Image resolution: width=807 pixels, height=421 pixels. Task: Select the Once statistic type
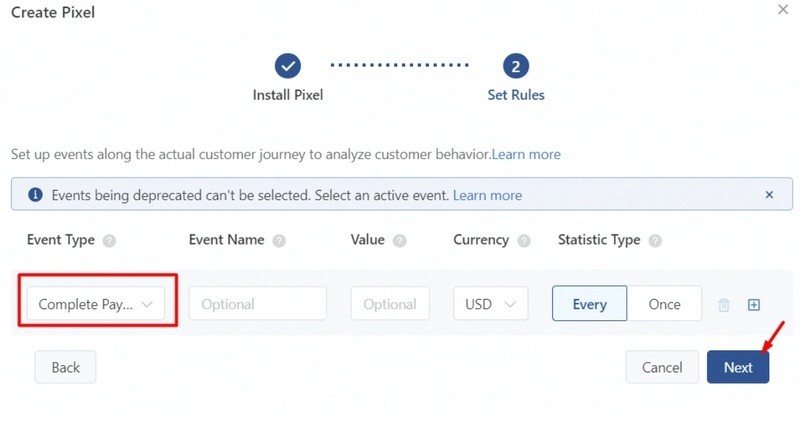(664, 304)
